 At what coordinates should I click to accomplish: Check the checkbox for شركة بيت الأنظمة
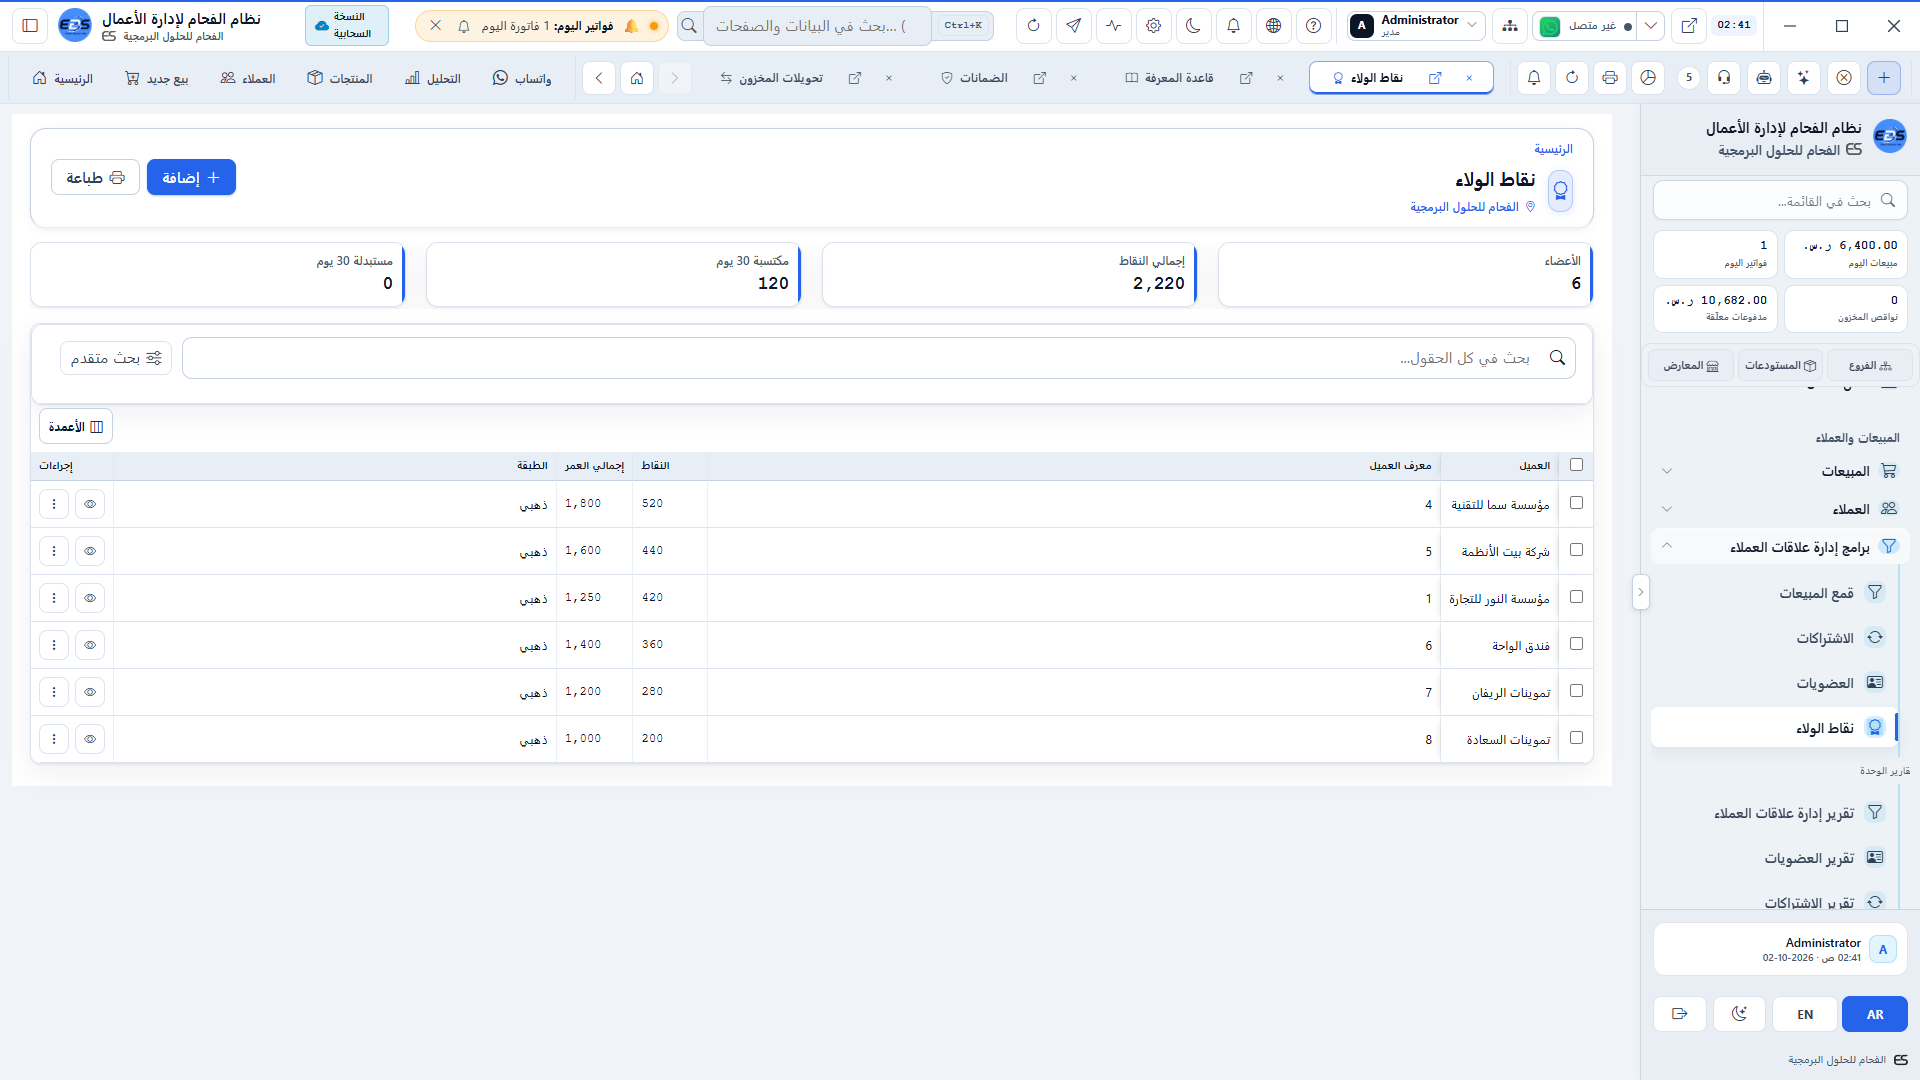tap(1576, 550)
